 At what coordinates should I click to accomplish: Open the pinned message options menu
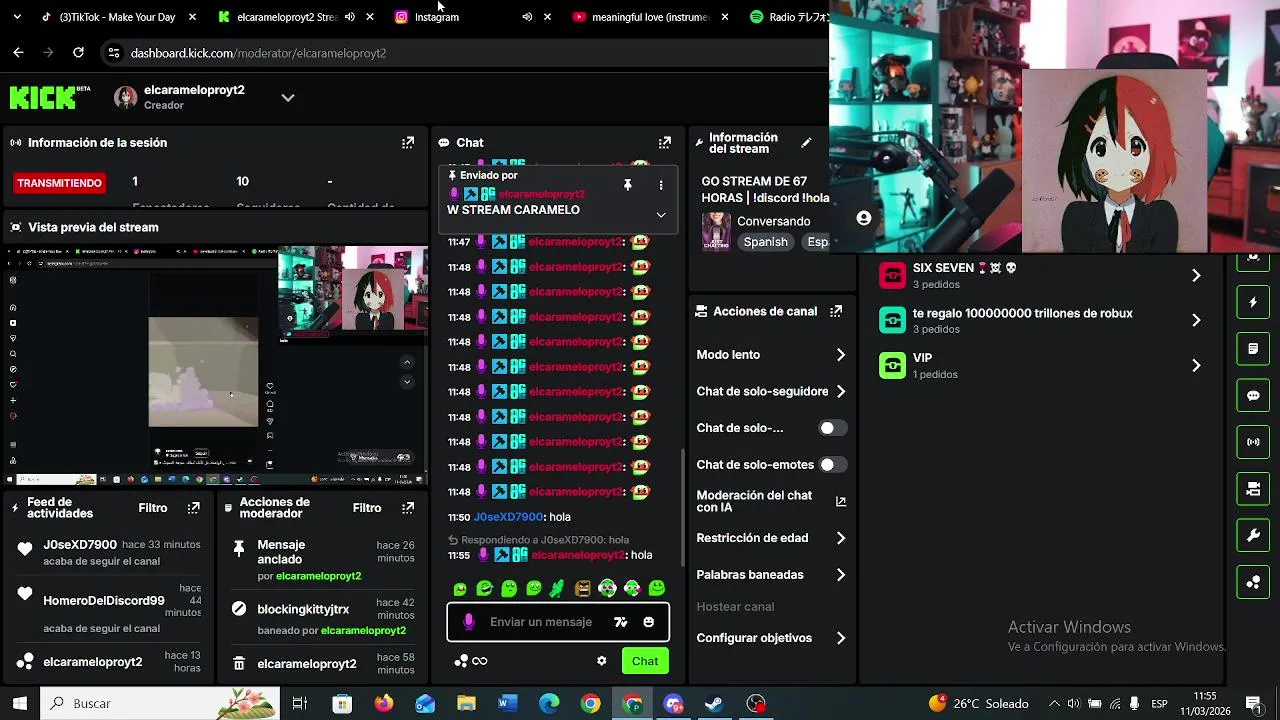click(x=660, y=185)
